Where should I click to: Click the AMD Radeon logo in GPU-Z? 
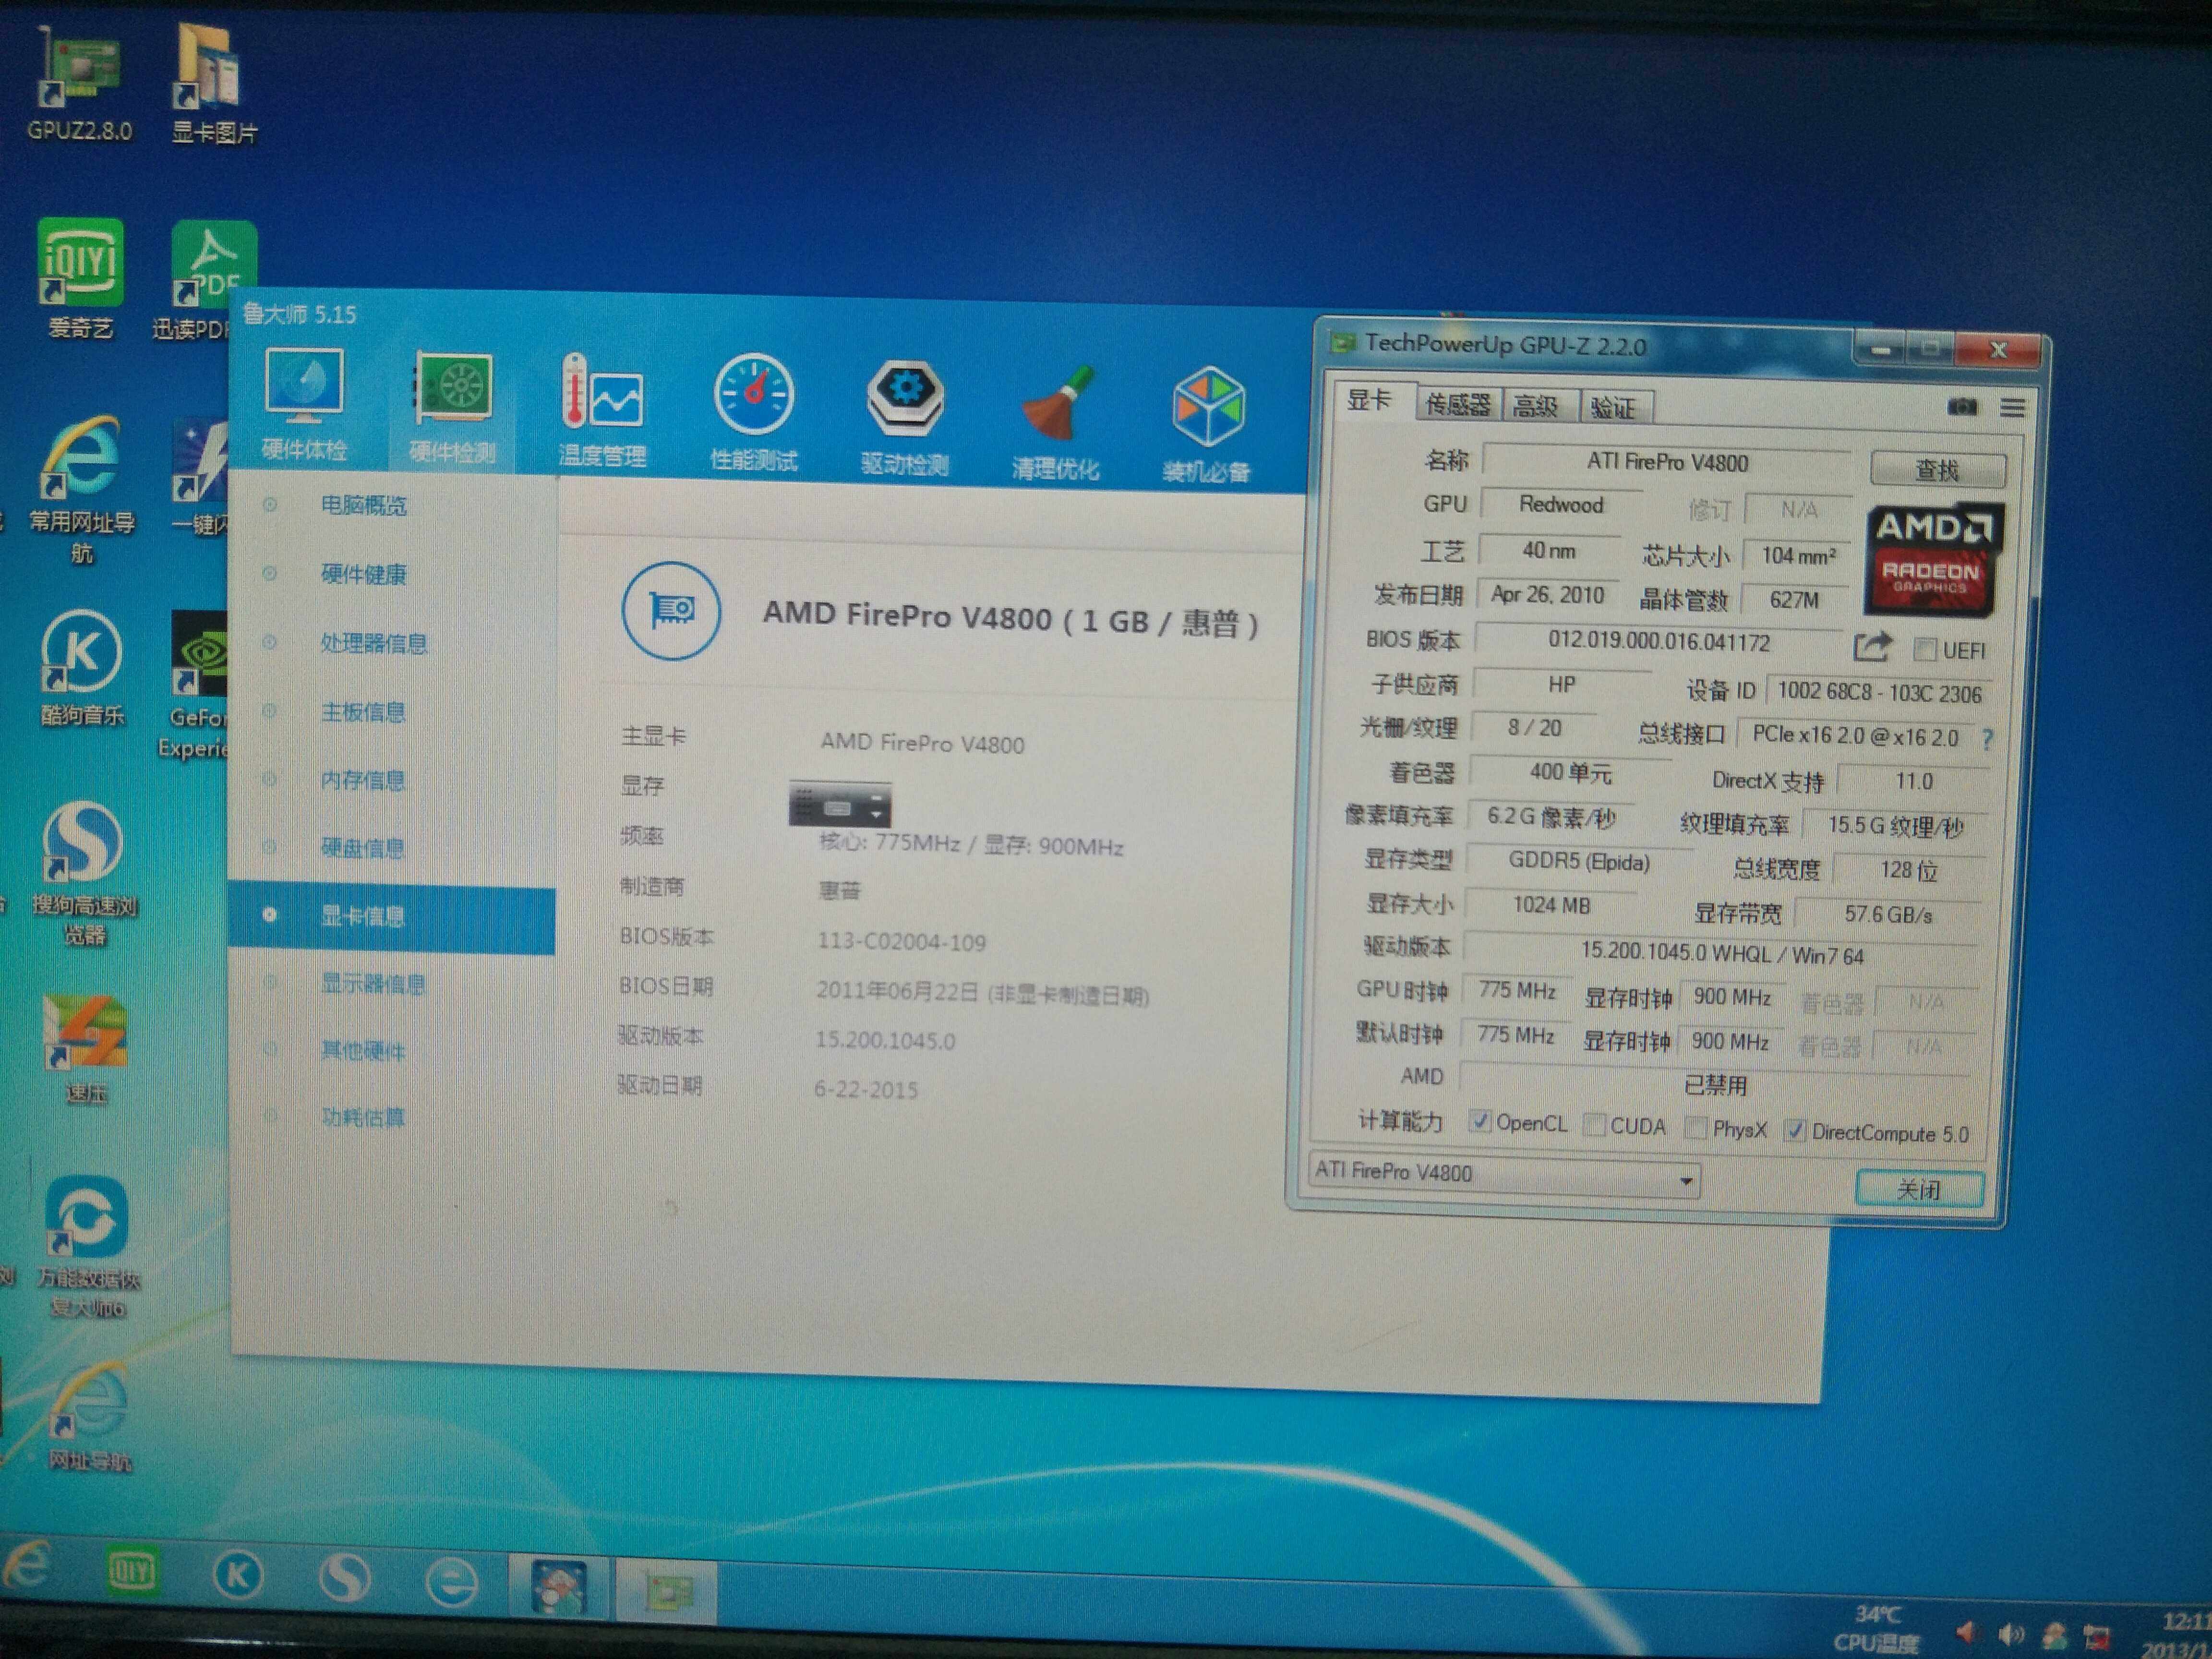1933,561
